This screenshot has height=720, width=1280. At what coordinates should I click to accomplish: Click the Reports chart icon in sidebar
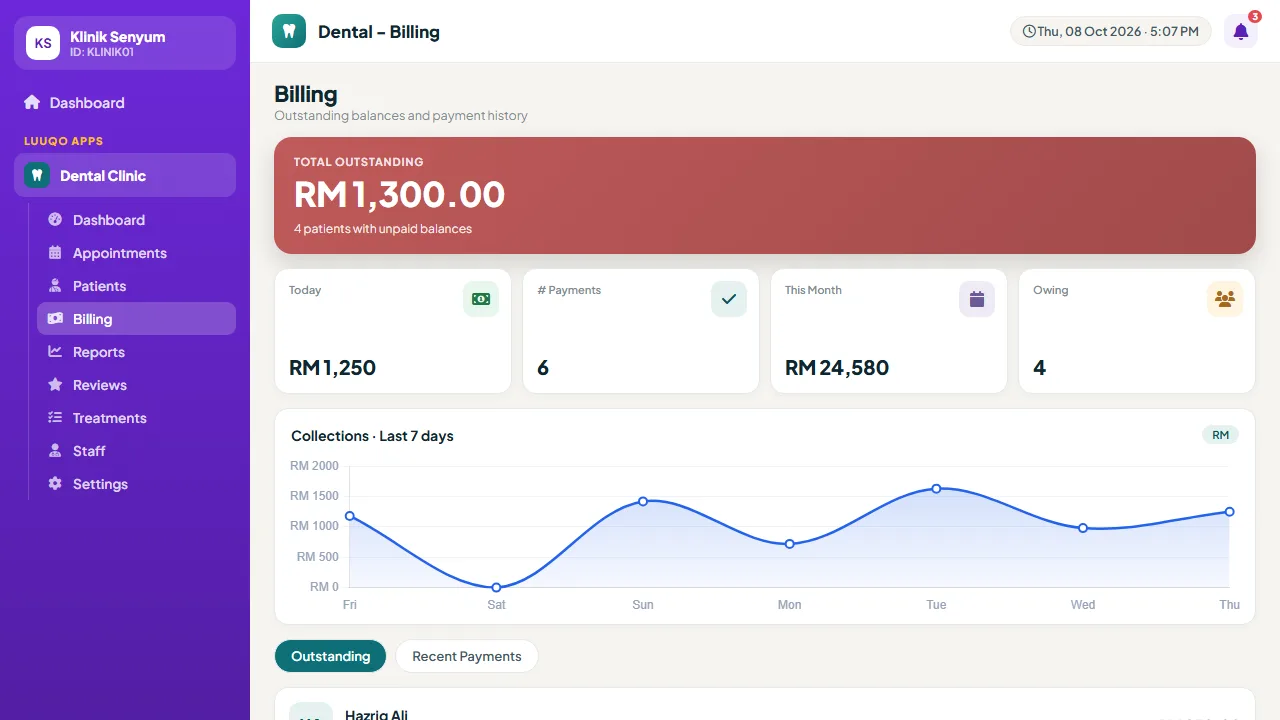click(55, 352)
